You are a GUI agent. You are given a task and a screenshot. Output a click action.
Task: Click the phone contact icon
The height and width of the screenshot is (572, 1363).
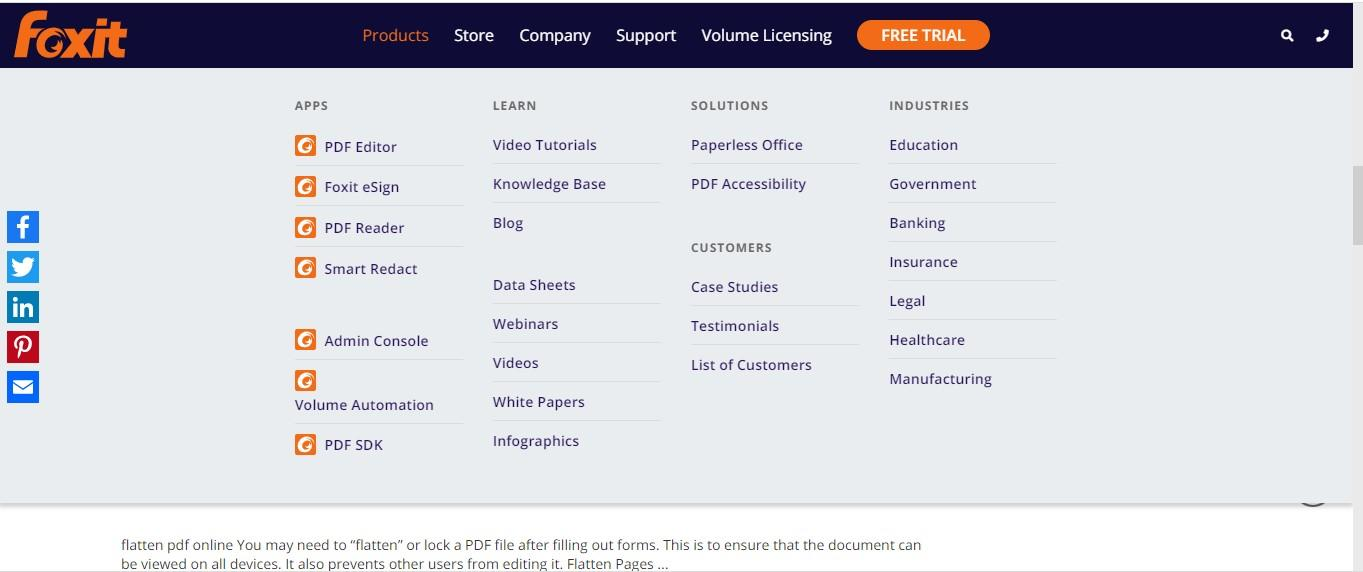point(1323,35)
